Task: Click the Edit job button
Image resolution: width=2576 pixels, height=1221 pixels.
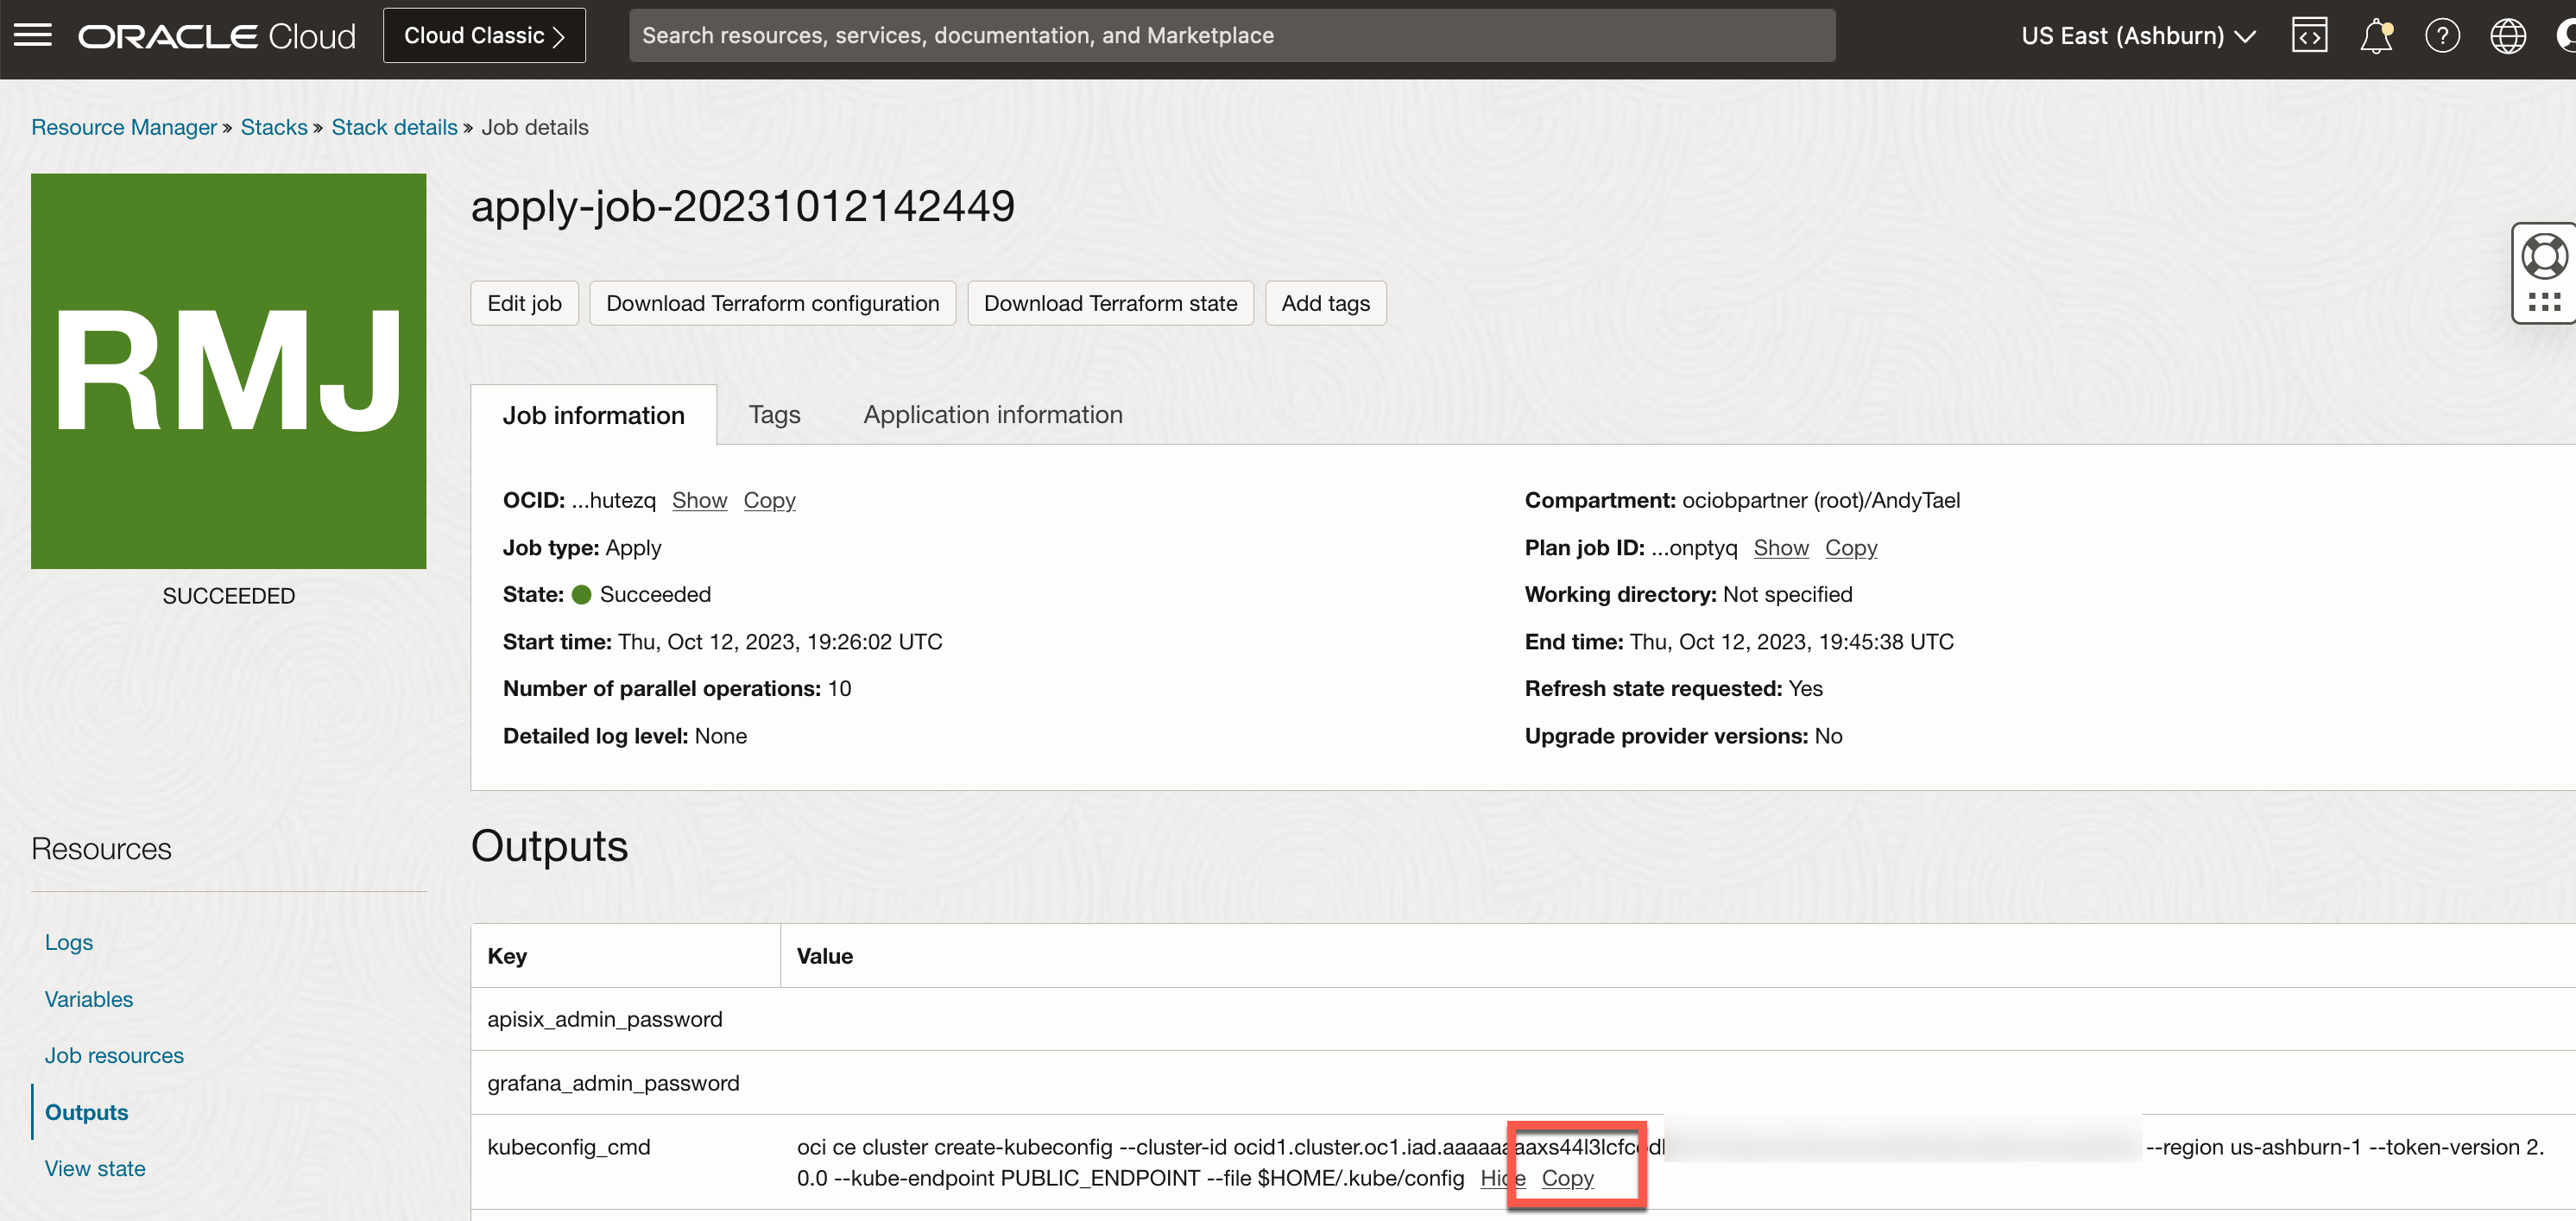Action: coord(524,303)
